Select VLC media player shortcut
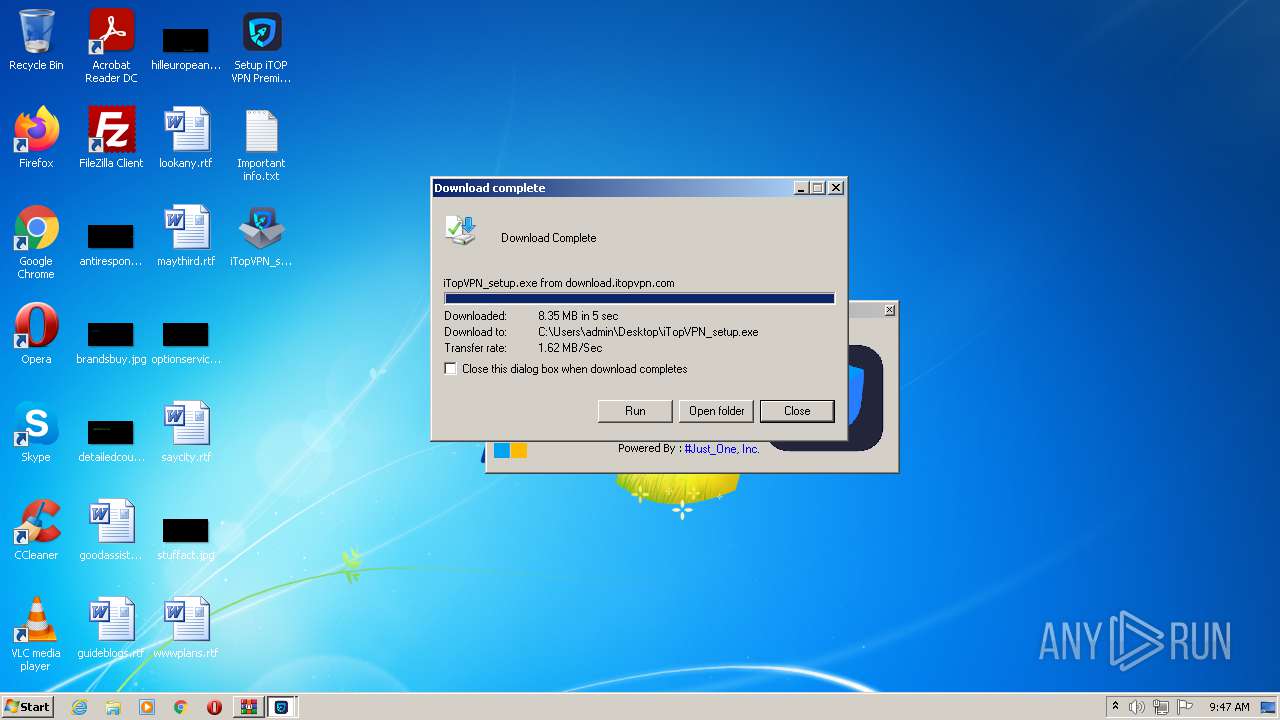Image resolution: width=1280 pixels, height=720 pixels. pyautogui.click(x=36, y=635)
